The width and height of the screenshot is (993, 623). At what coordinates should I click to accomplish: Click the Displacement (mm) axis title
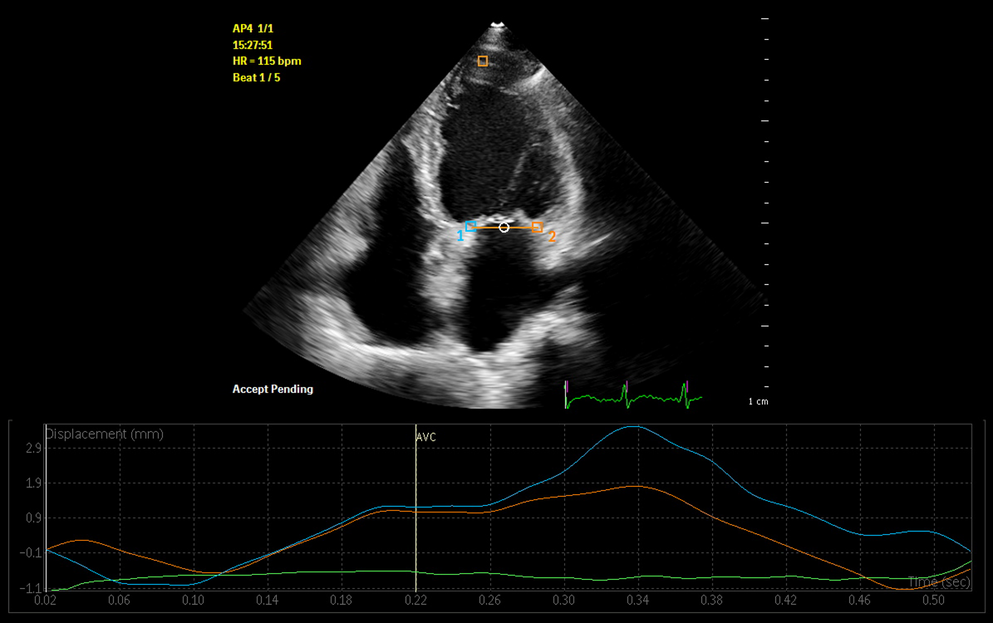coord(104,434)
